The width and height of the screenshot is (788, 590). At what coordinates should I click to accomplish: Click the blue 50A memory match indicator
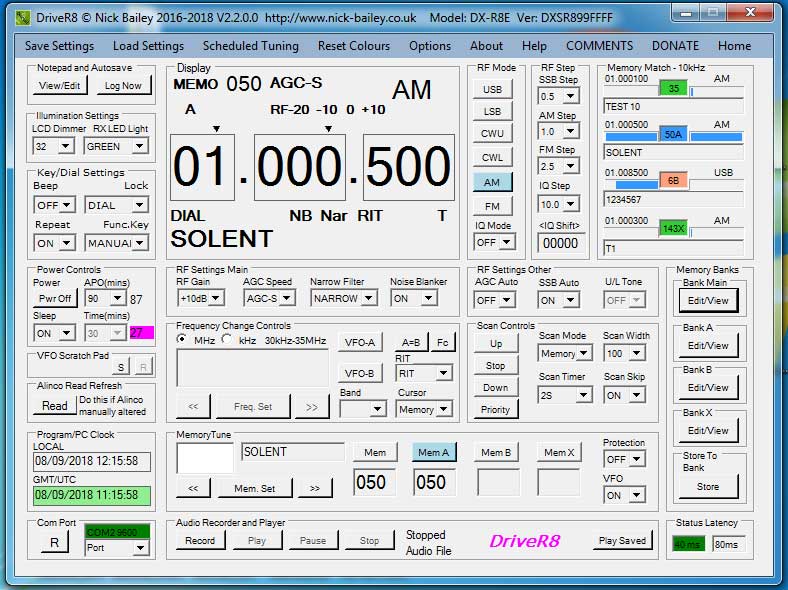pyautogui.click(x=673, y=135)
